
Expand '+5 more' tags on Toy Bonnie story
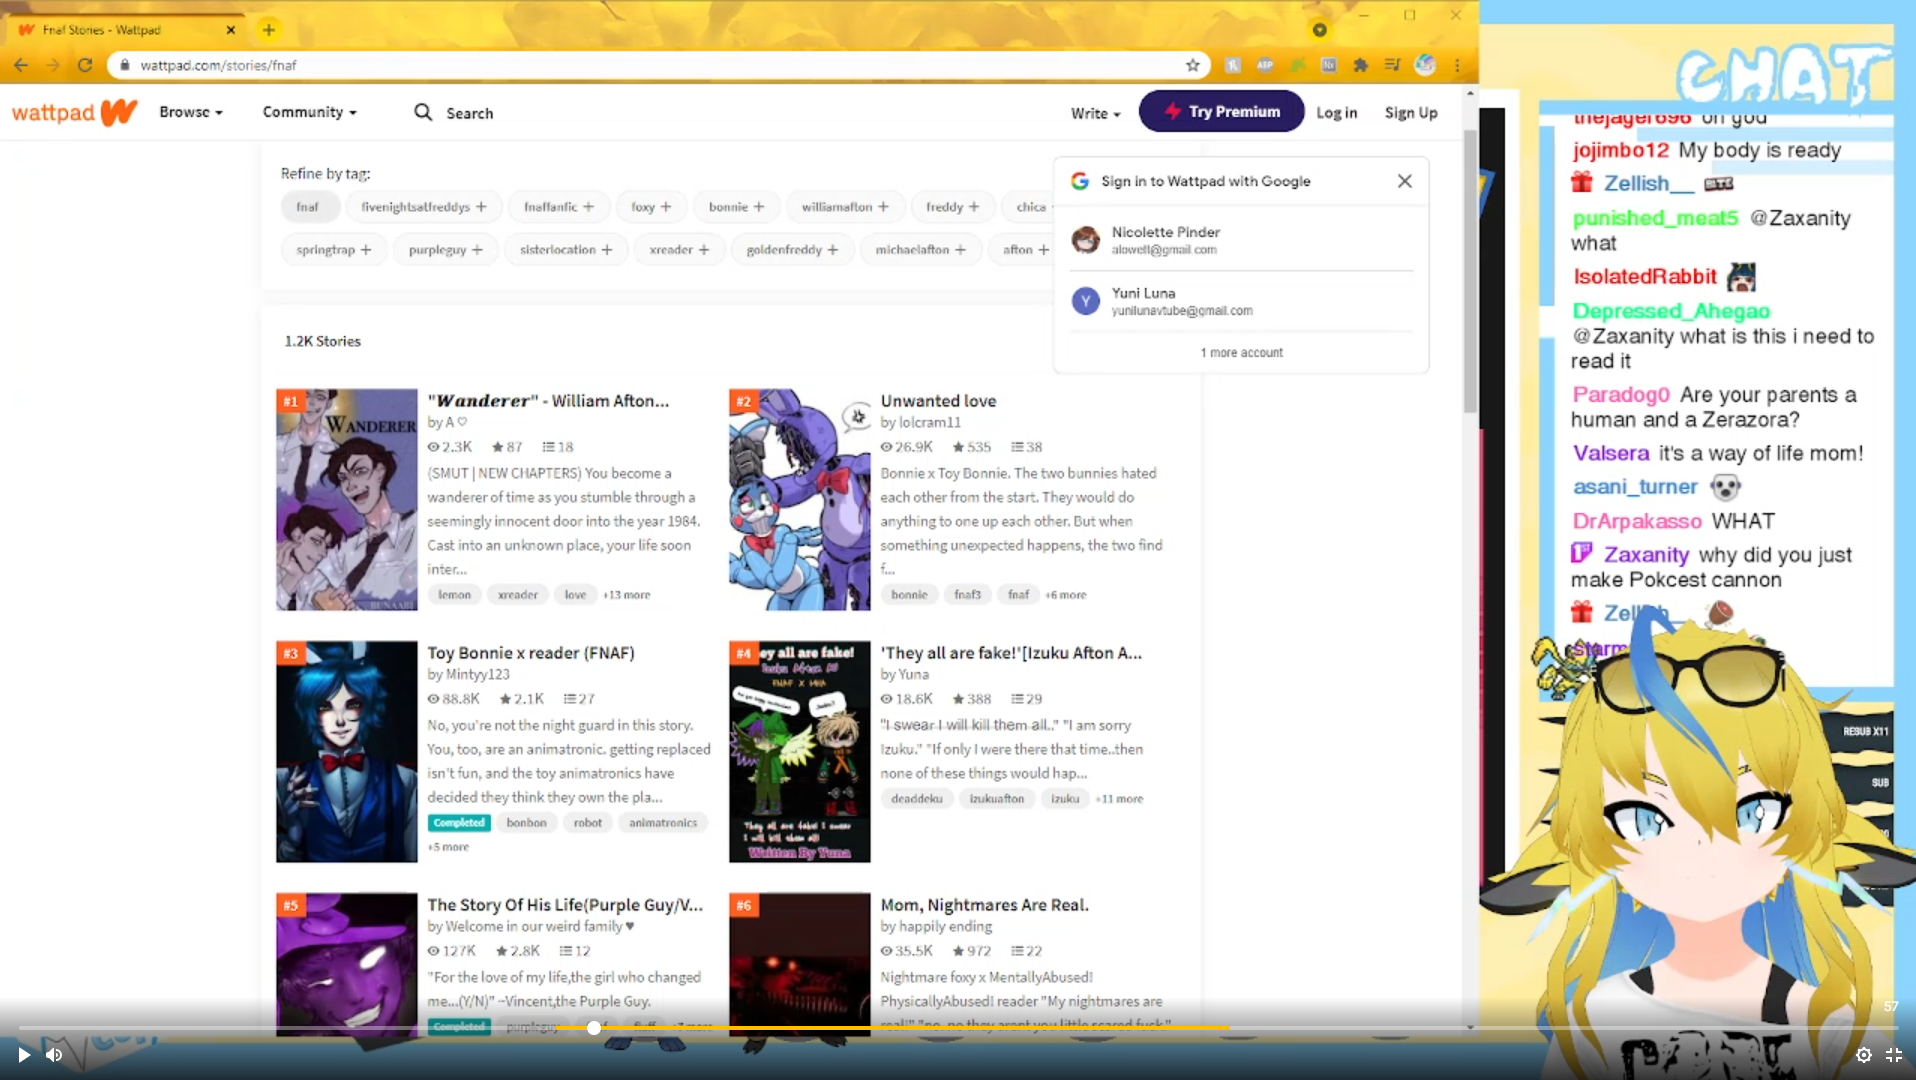448,847
